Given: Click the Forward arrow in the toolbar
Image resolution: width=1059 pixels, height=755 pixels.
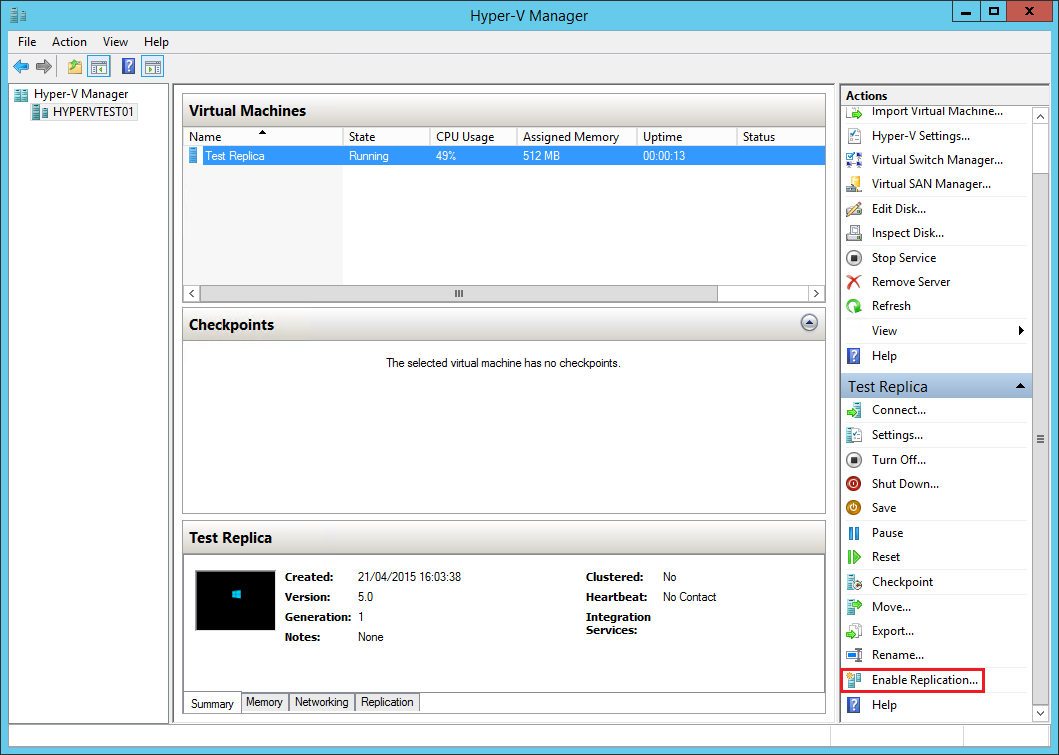Looking at the screenshot, I should (x=44, y=66).
